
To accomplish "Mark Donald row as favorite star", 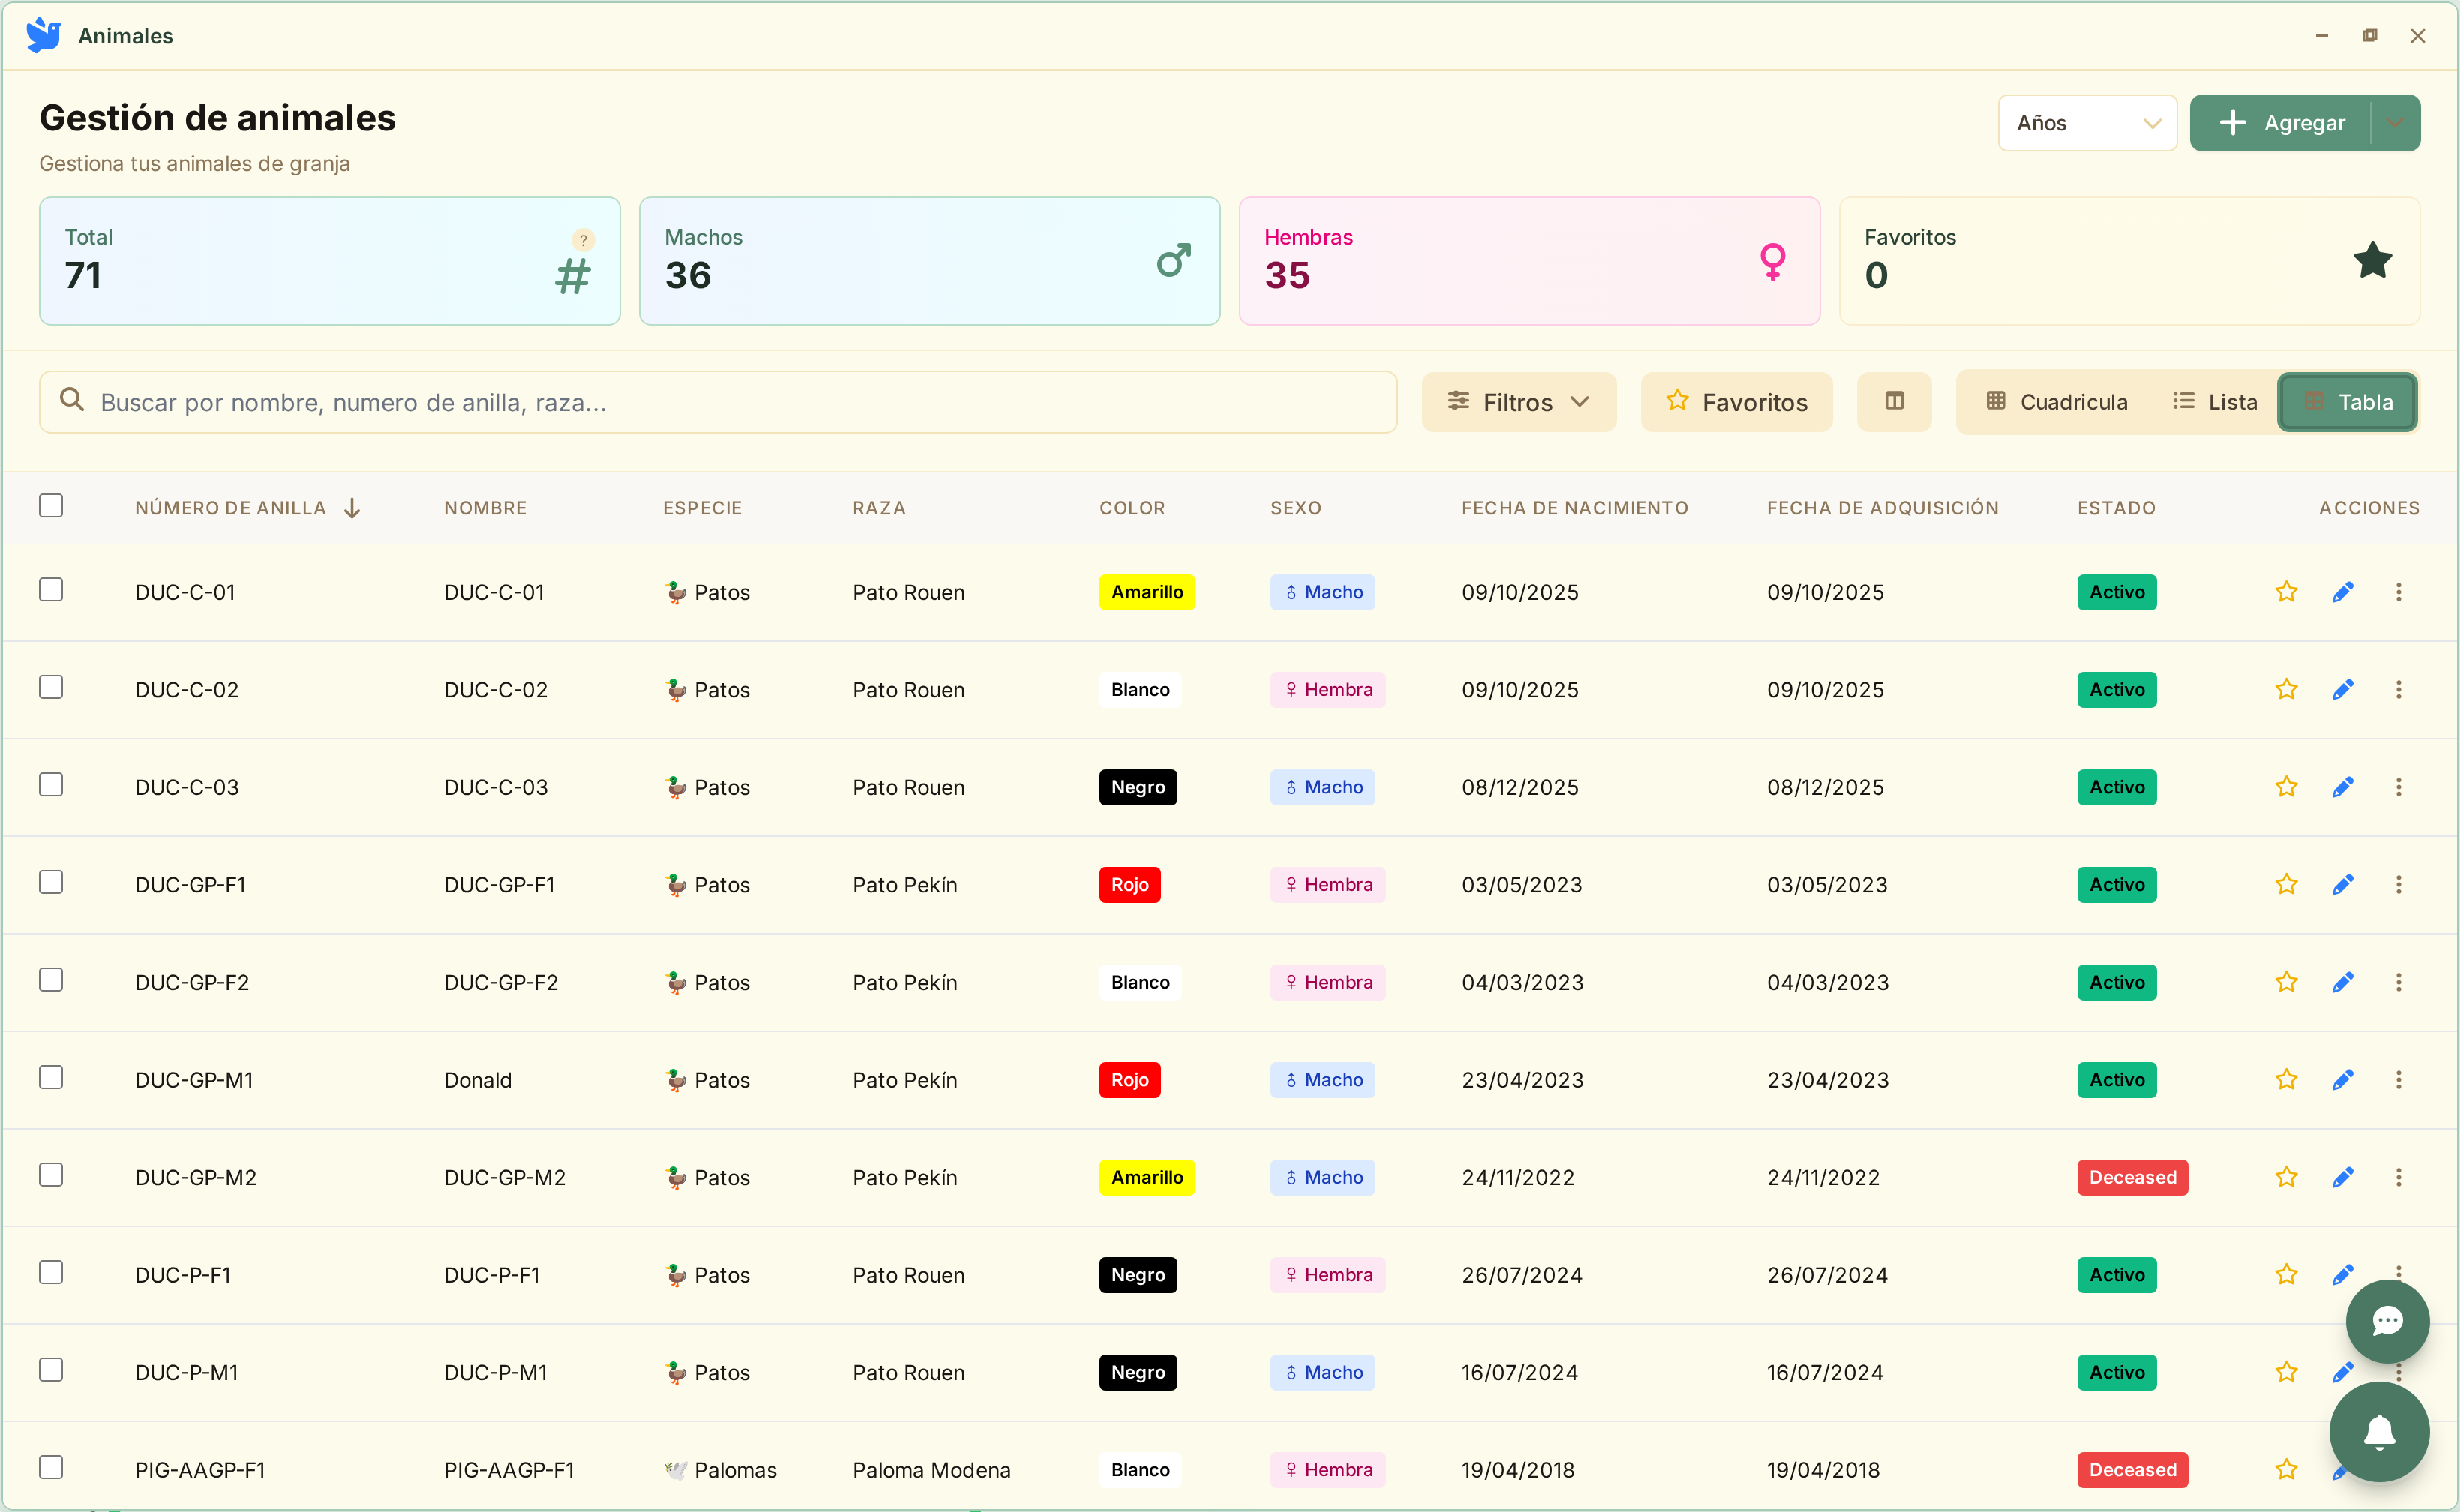I will (2285, 1080).
